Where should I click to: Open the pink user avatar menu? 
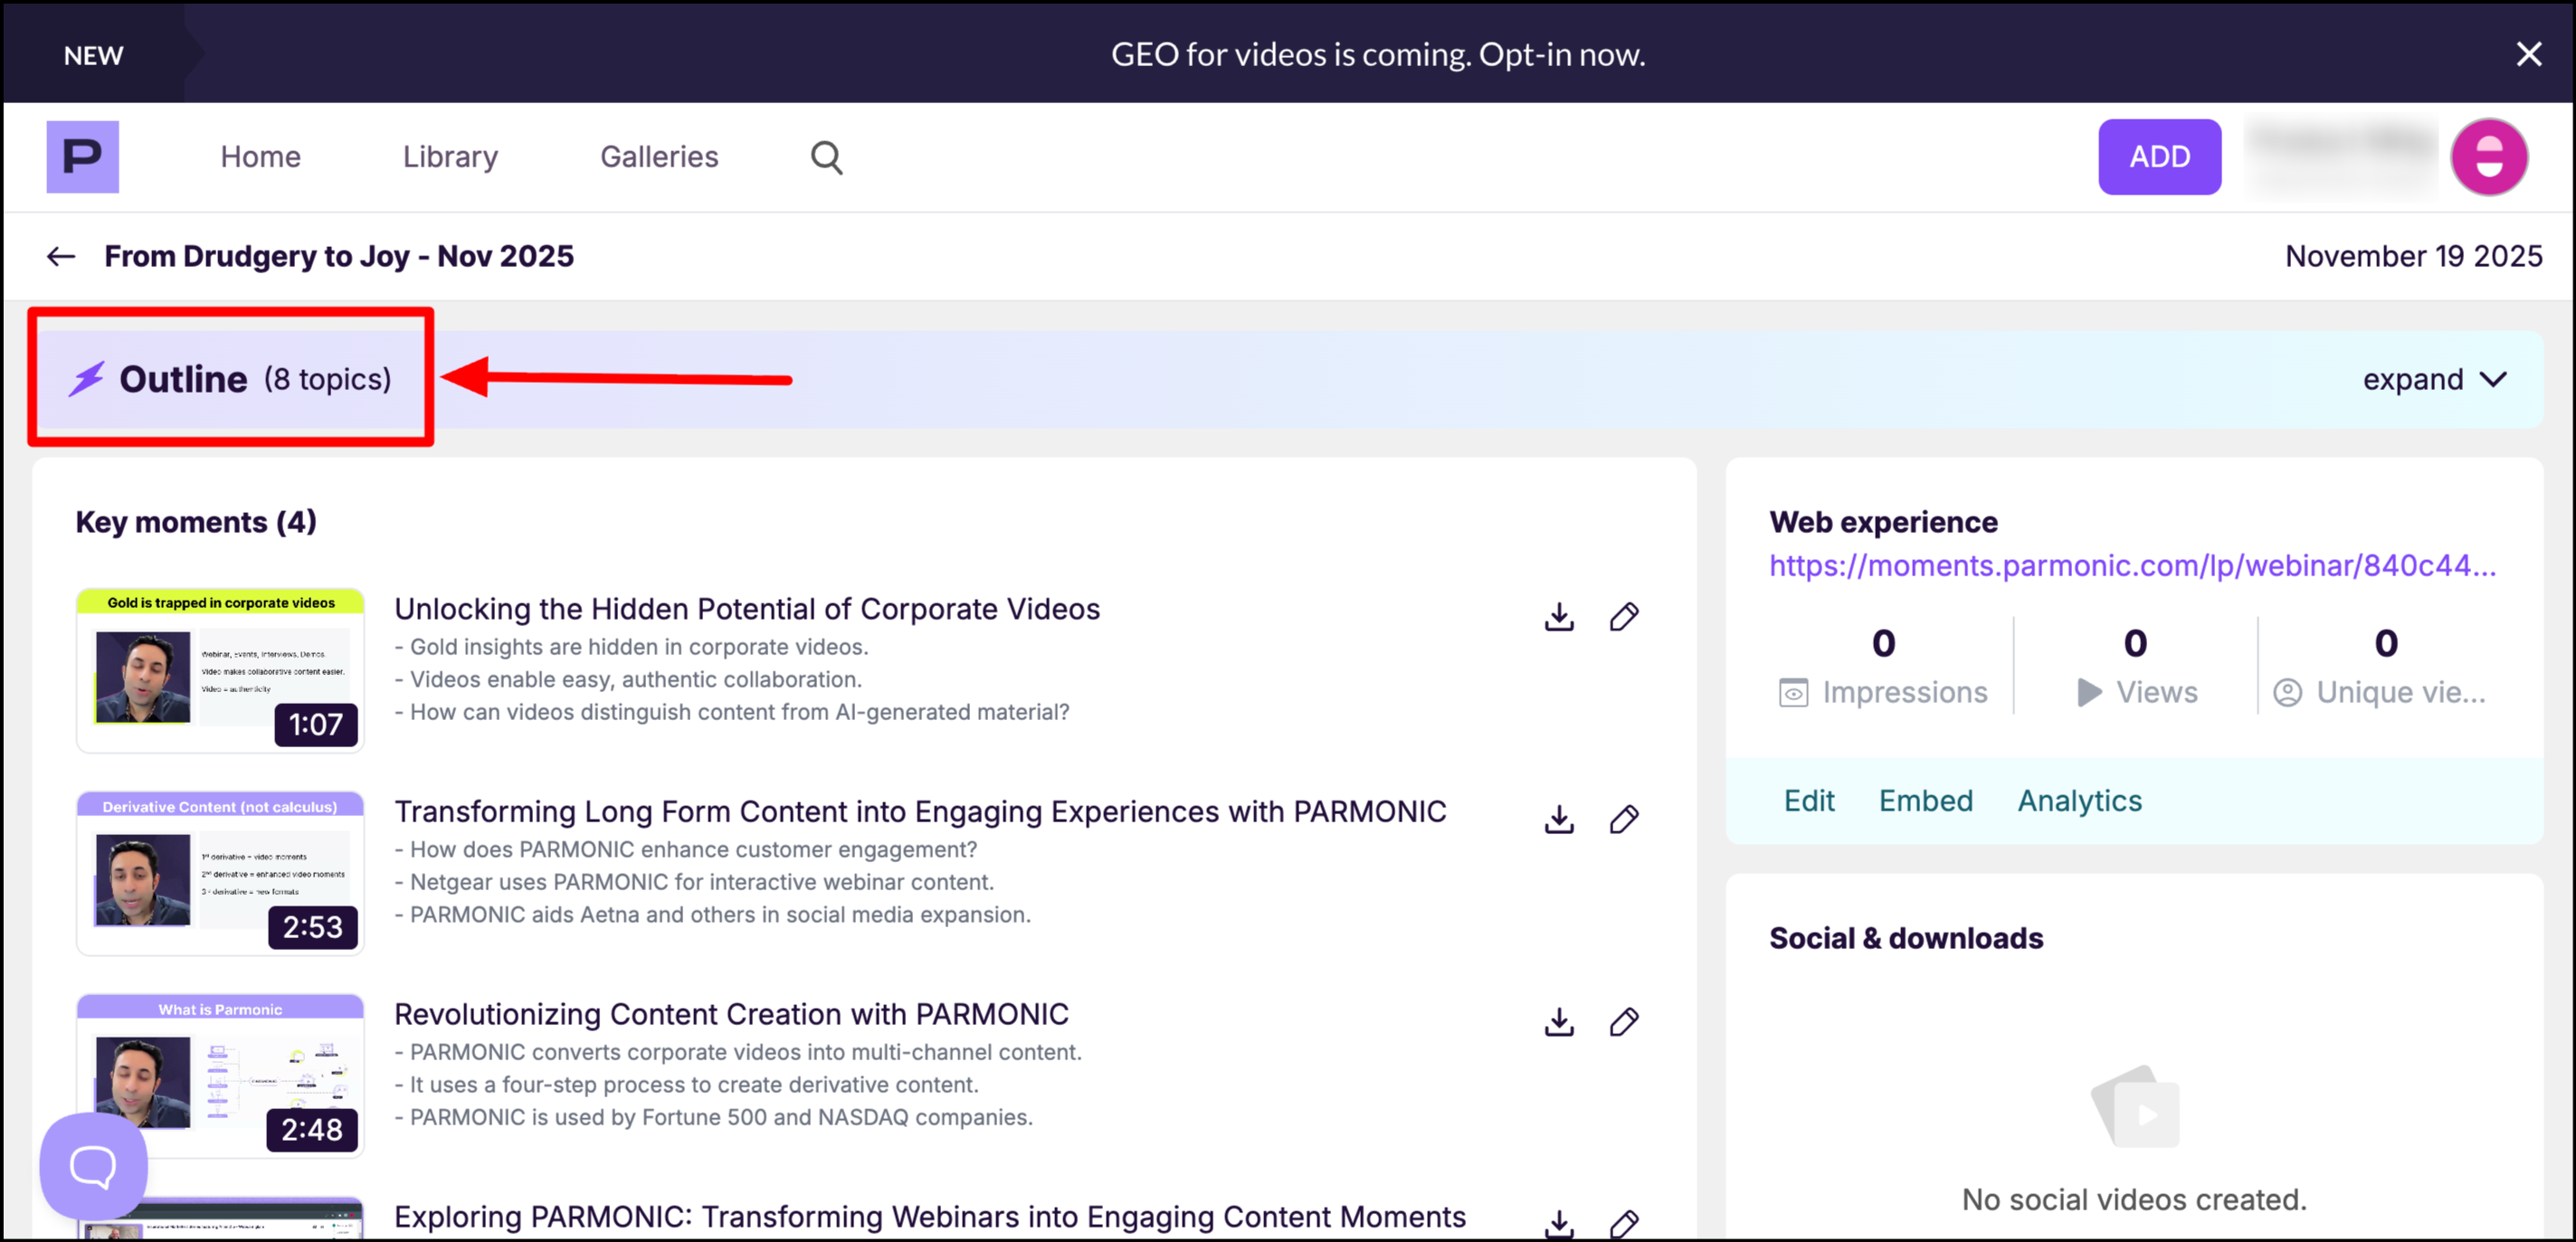(2488, 157)
